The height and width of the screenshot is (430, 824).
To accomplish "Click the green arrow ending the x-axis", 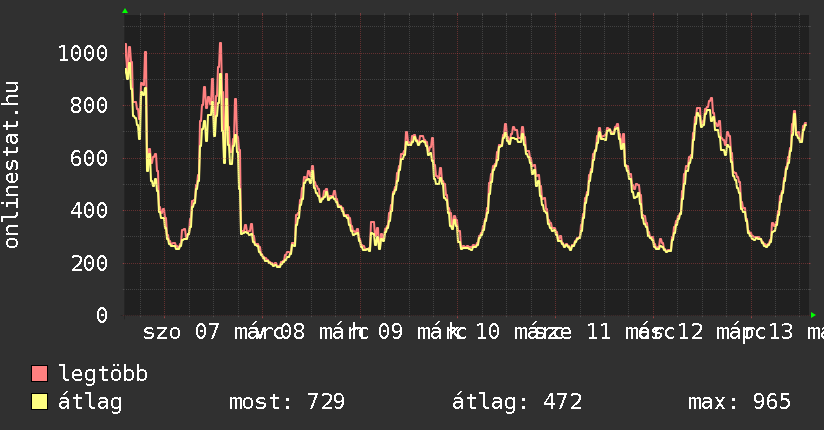I will coord(813,315).
